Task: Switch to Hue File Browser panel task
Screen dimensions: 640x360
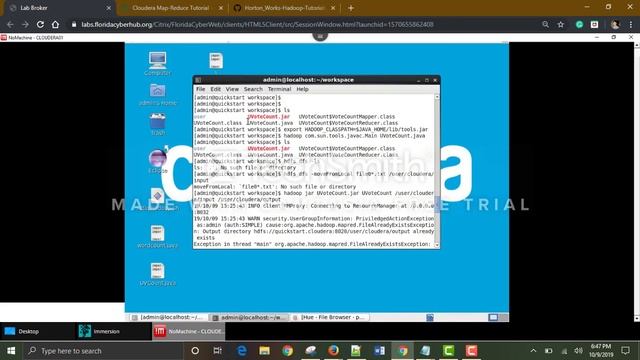Action: pyautogui.click(x=330, y=317)
